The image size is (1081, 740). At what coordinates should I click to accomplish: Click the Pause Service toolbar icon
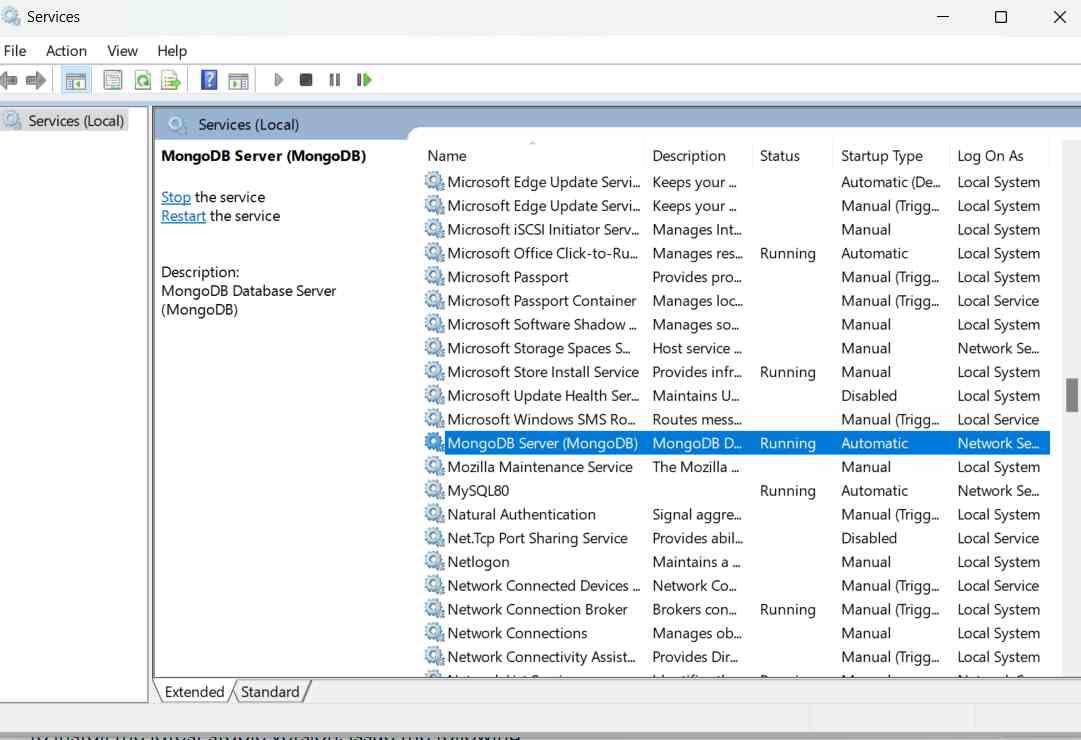click(x=334, y=80)
